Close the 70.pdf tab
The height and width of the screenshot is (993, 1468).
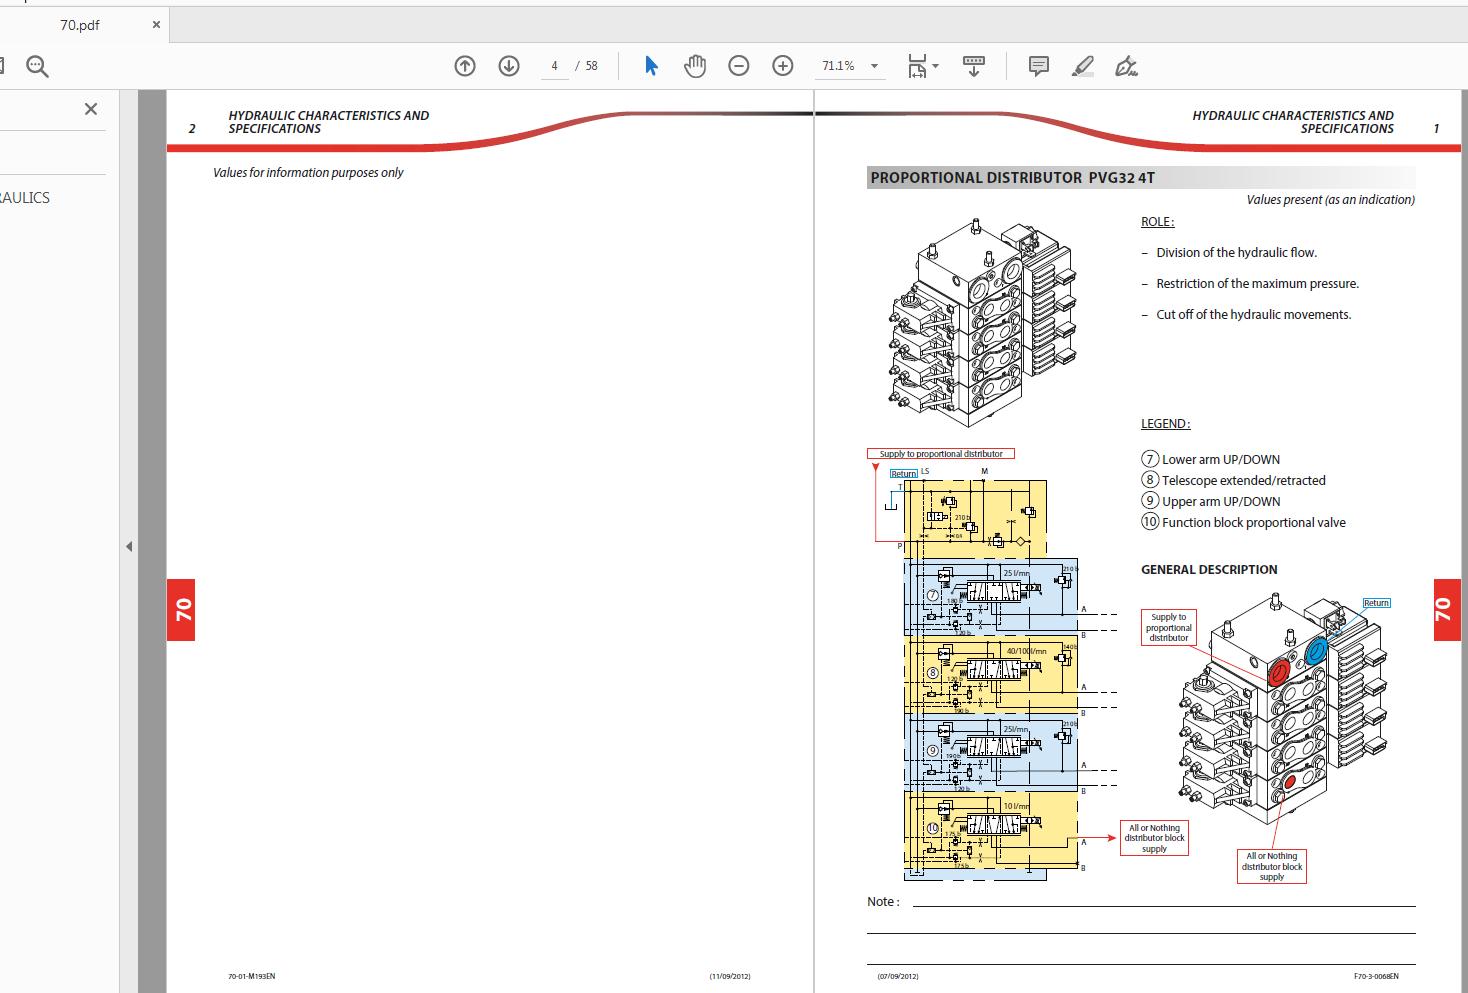156,24
